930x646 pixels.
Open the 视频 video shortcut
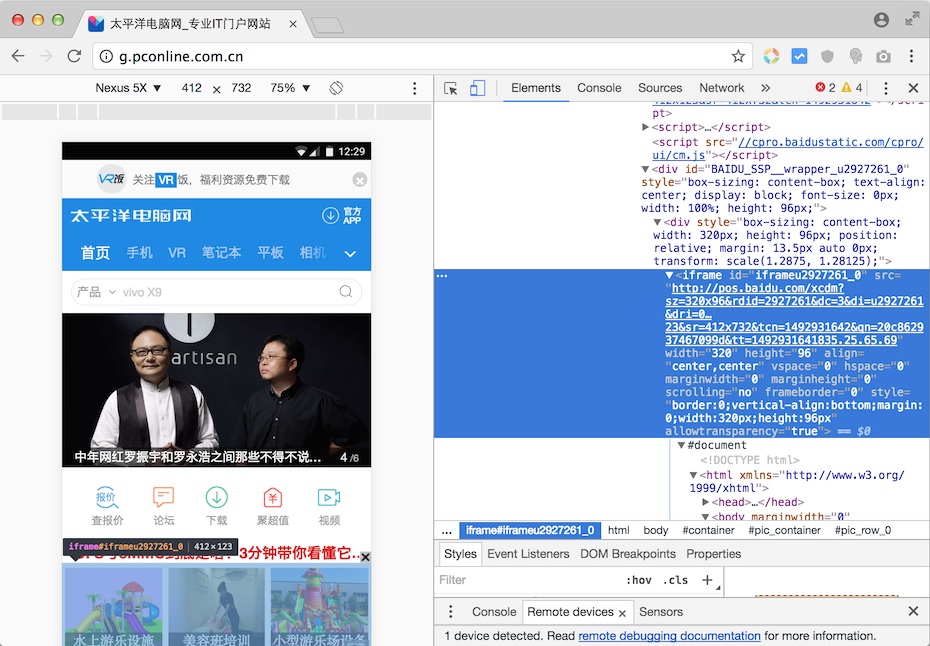pos(329,506)
